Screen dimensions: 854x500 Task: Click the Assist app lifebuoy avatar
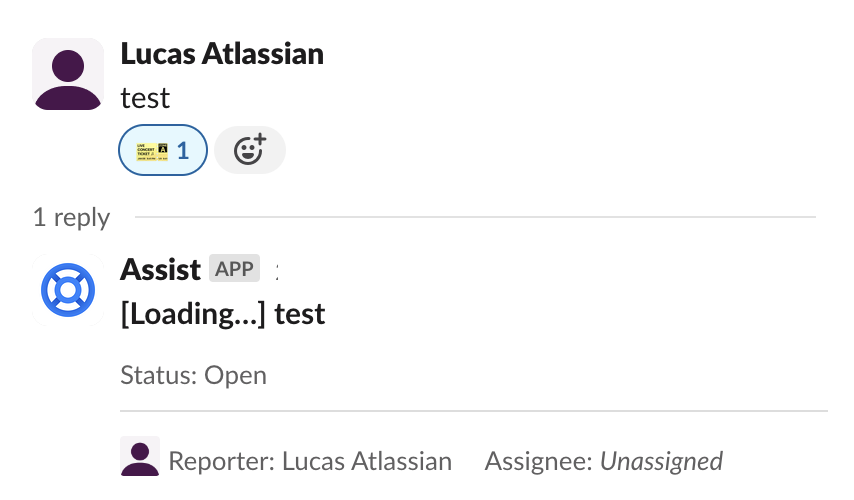pyautogui.click(x=68, y=290)
